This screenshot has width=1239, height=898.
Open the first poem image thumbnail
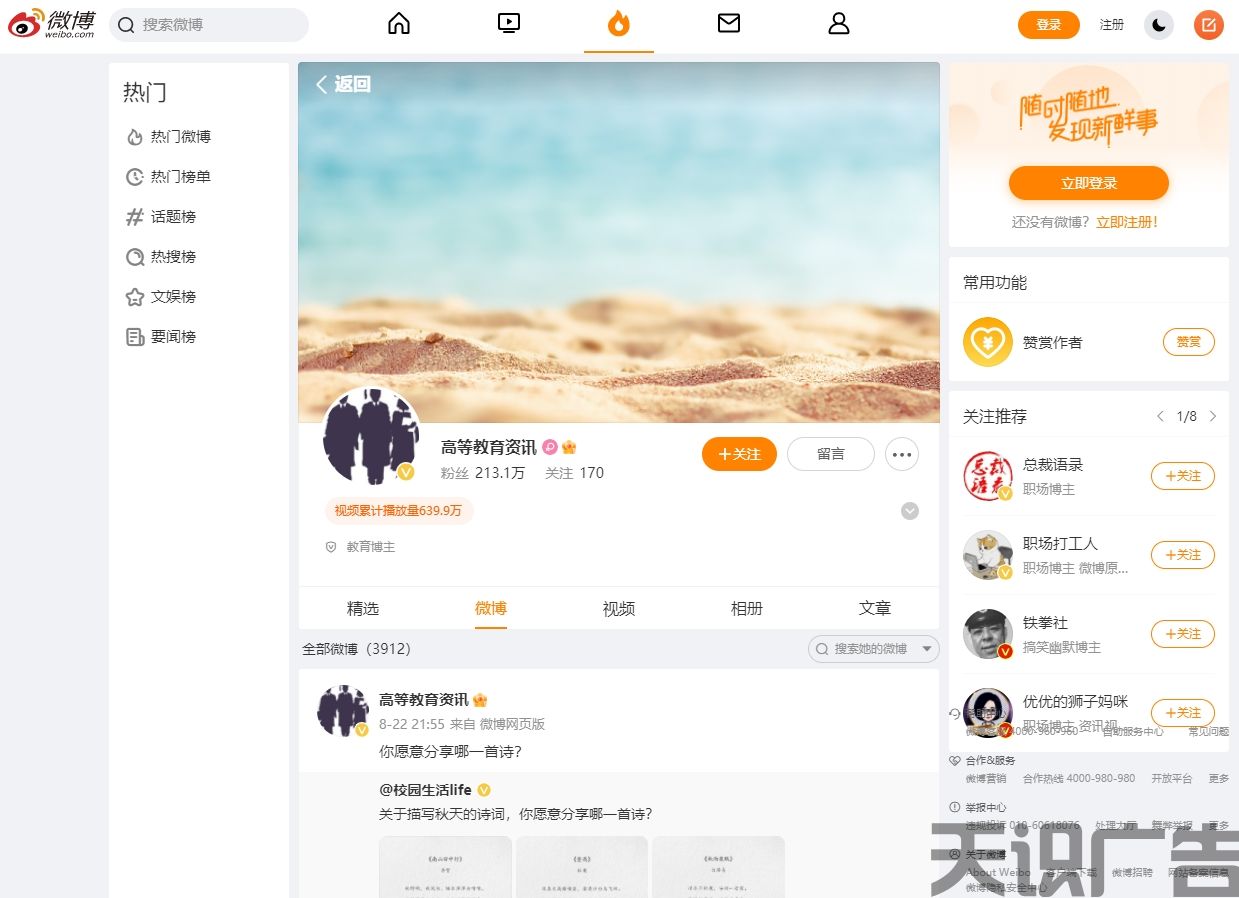click(445, 867)
